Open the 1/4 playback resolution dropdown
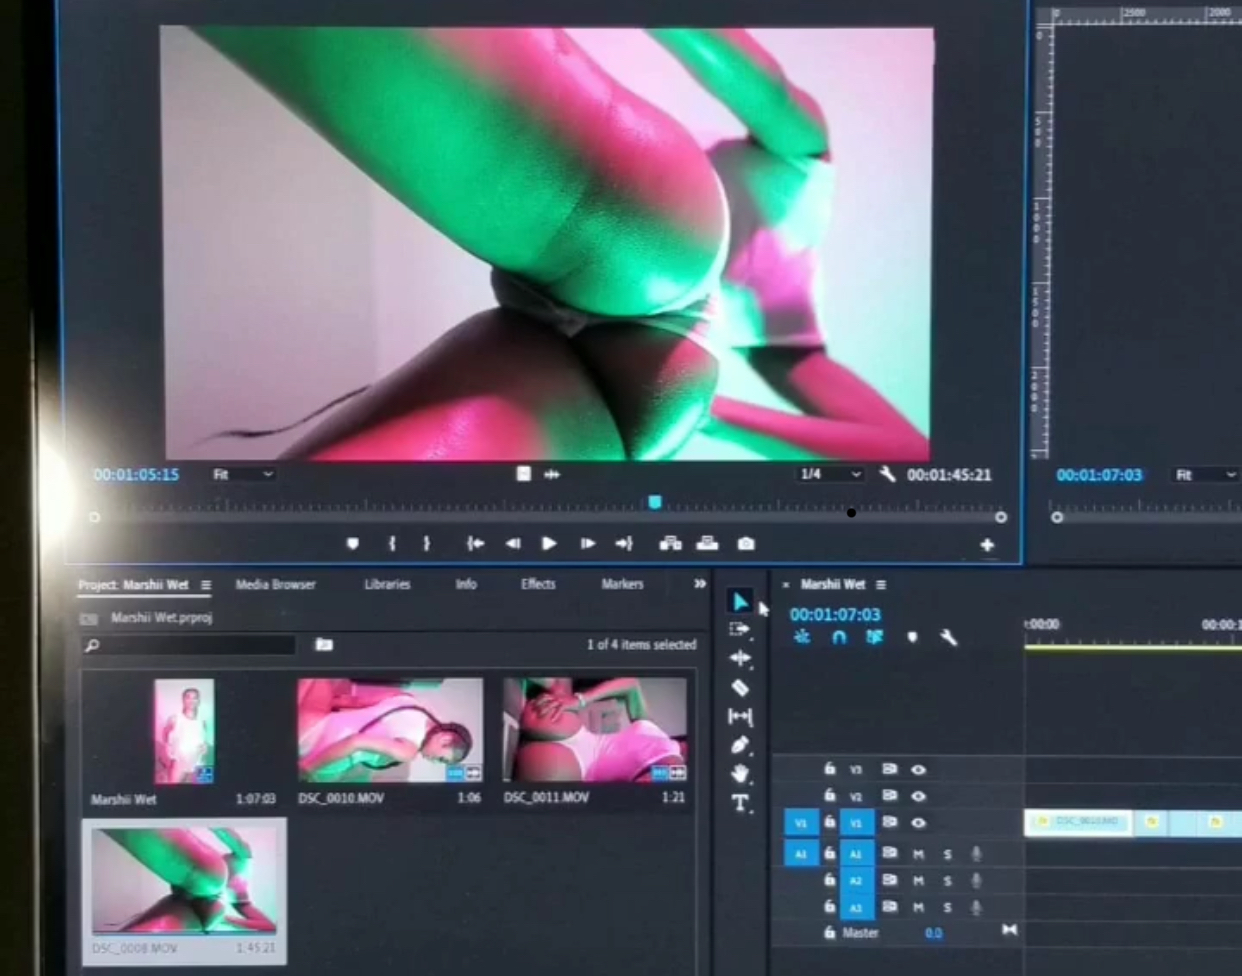Image resolution: width=1242 pixels, height=976 pixels. coord(830,474)
